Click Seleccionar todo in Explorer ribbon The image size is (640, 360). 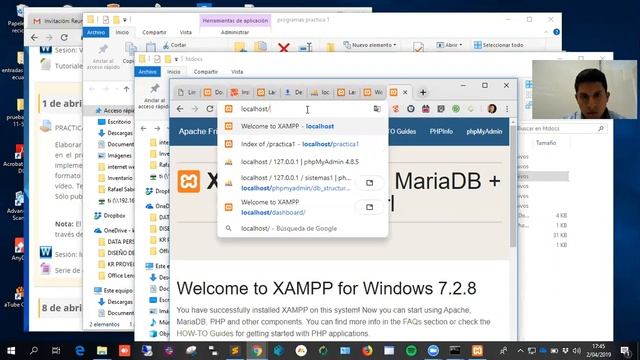pyautogui.click(x=498, y=45)
